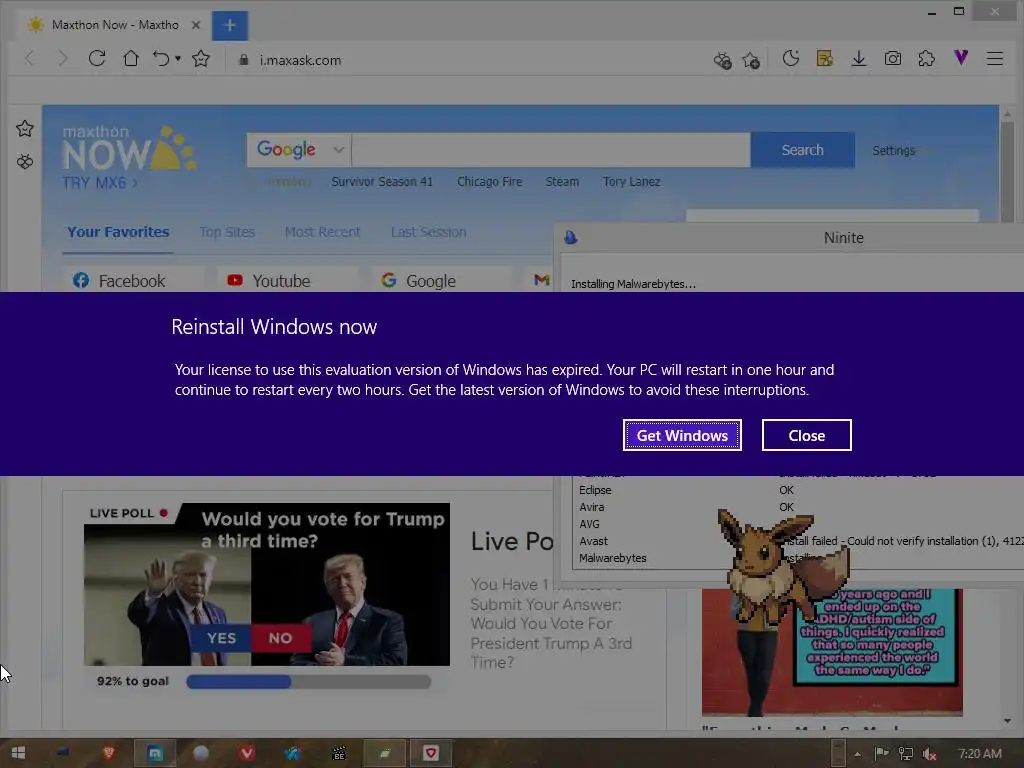The width and height of the screenshot is (1024, 768).
Task: Open the yellow notes icon
Action: [x=825, y=59]
